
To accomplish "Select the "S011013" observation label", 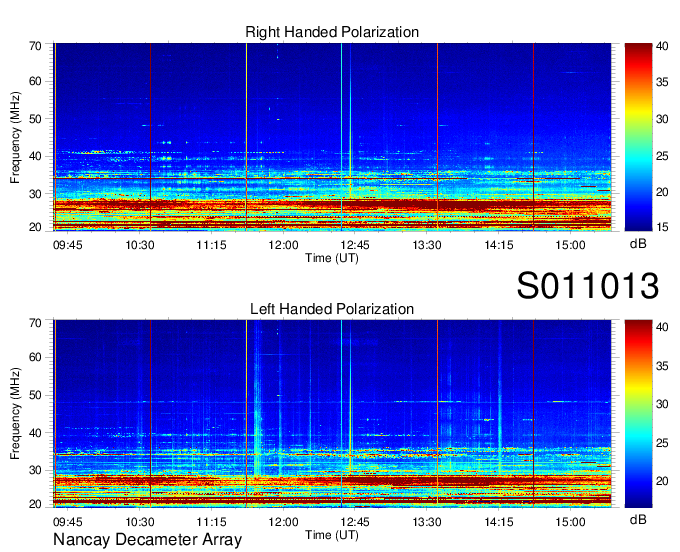I will pyautogui.click(x=588, y=285).
